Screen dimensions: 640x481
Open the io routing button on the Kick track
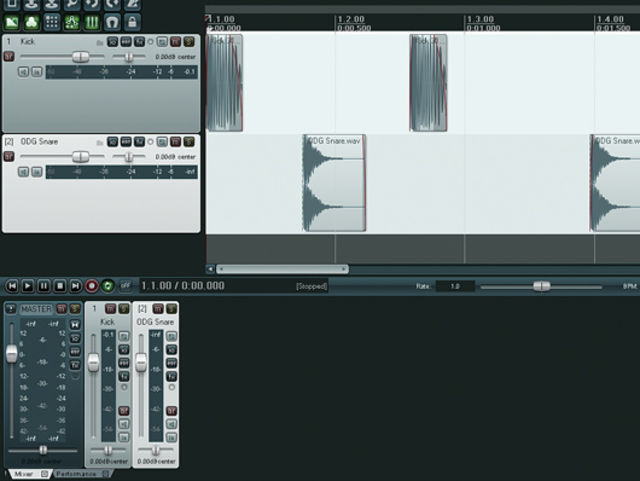point(112,42)
